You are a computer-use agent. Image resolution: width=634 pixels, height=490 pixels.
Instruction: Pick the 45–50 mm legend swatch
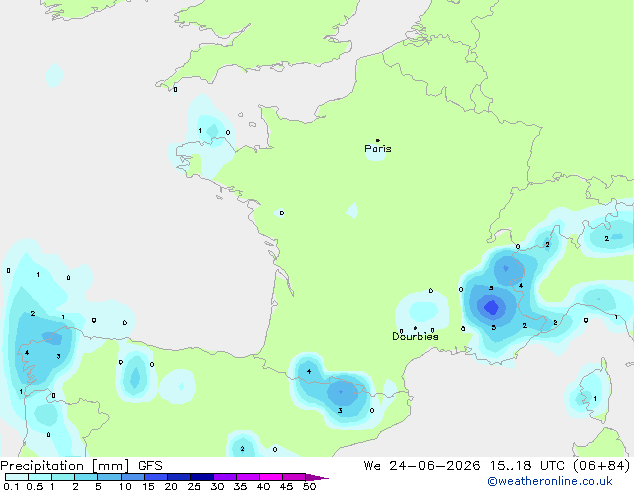pos(294,477)
